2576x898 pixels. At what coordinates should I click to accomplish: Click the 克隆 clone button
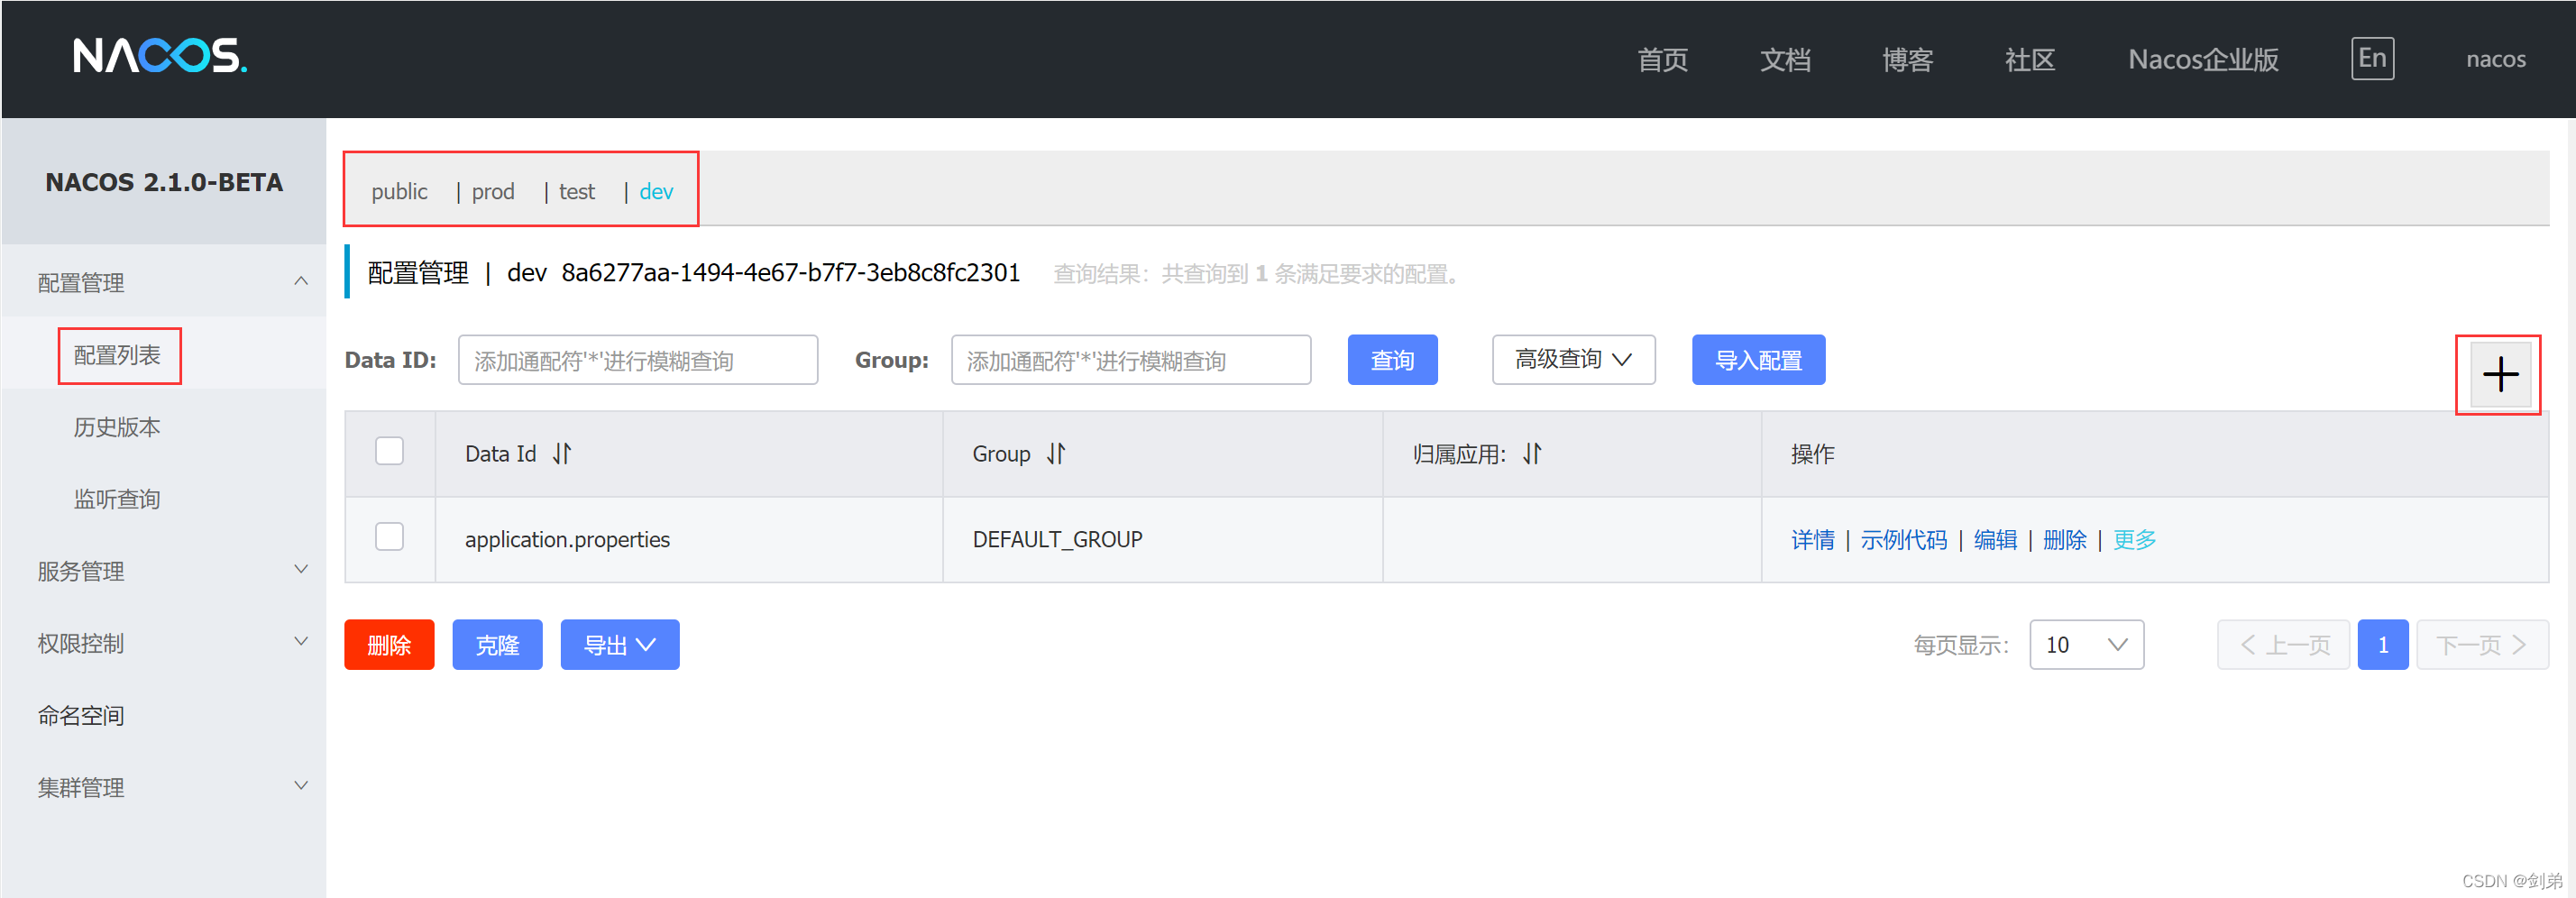point(497,644)
